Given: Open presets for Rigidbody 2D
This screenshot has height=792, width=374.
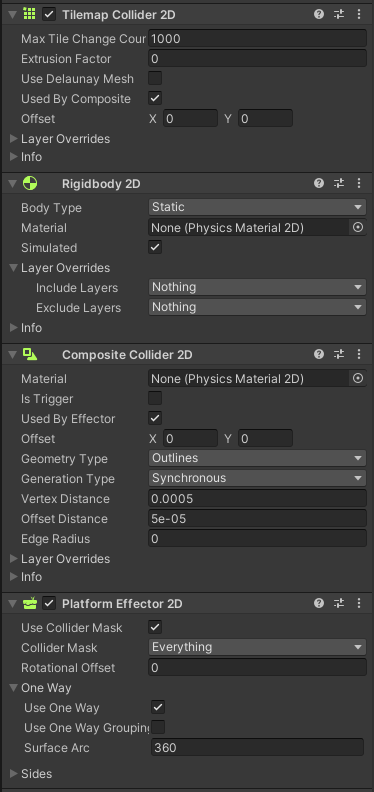Looking at the screenshot, I should click(x=339, y=183).
